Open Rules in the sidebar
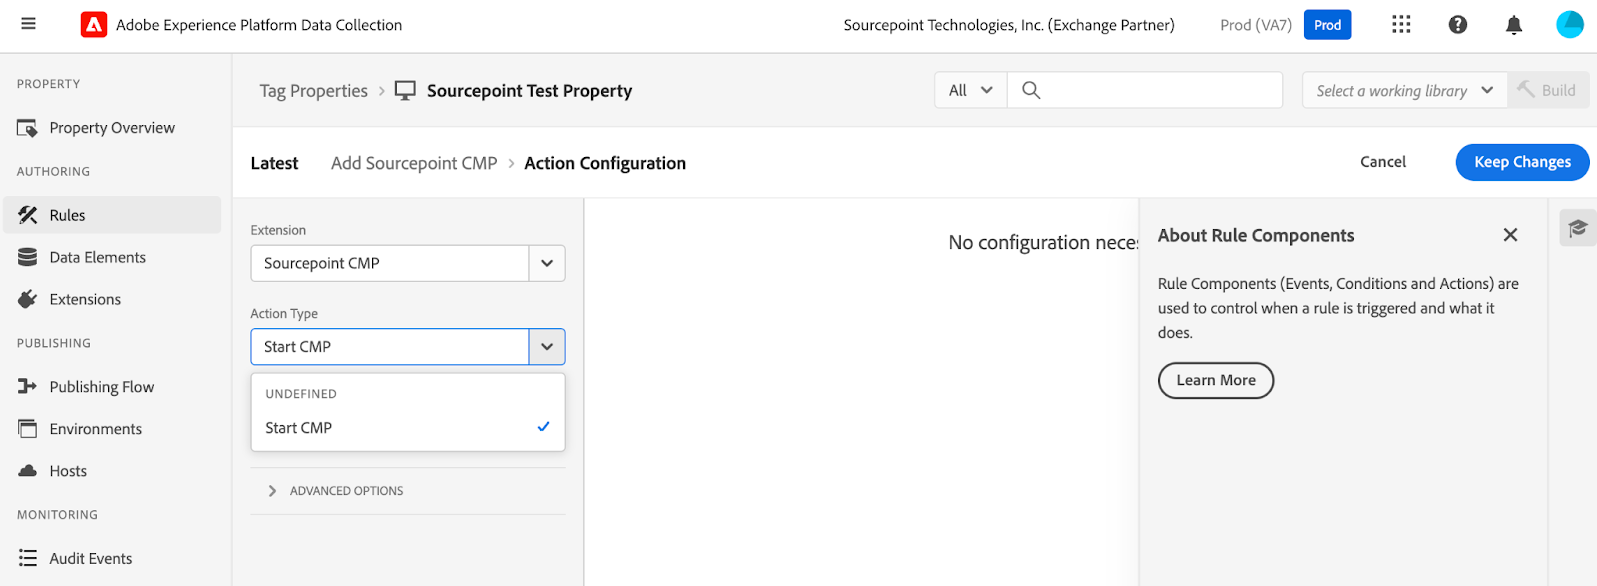The height and width of the screenshot is (586, 1597). point(112,215)
